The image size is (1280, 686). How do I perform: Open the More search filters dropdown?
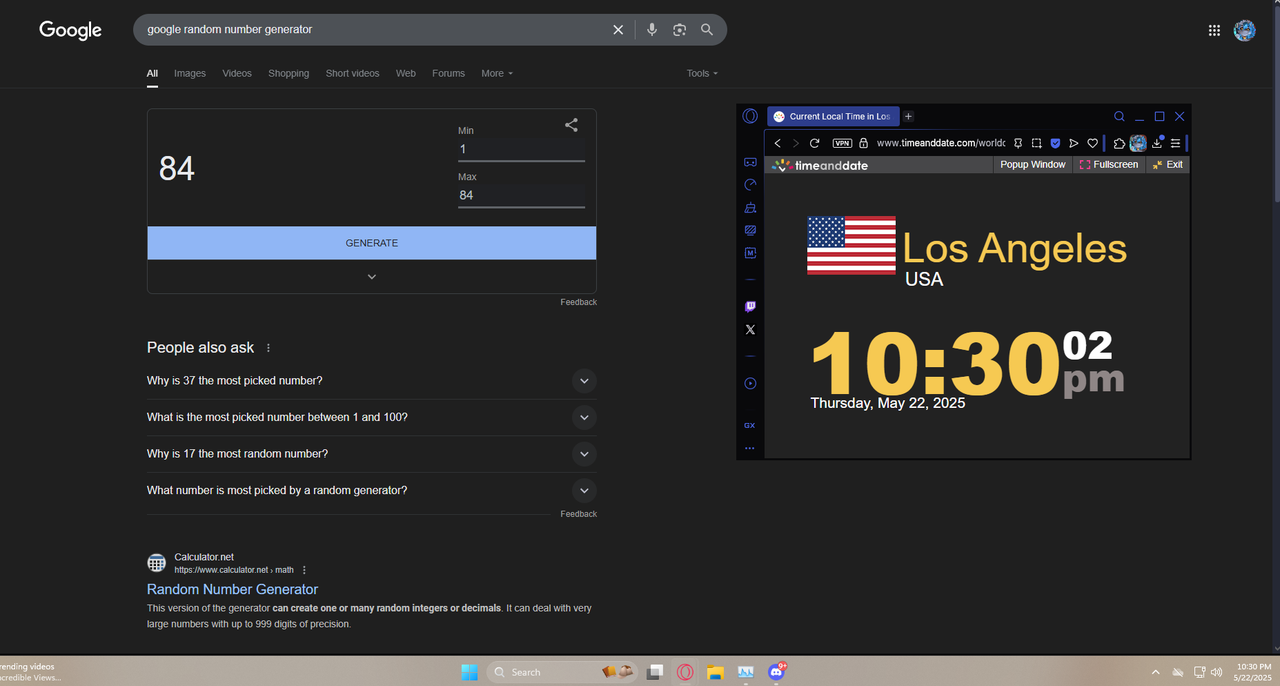point(497,73)
